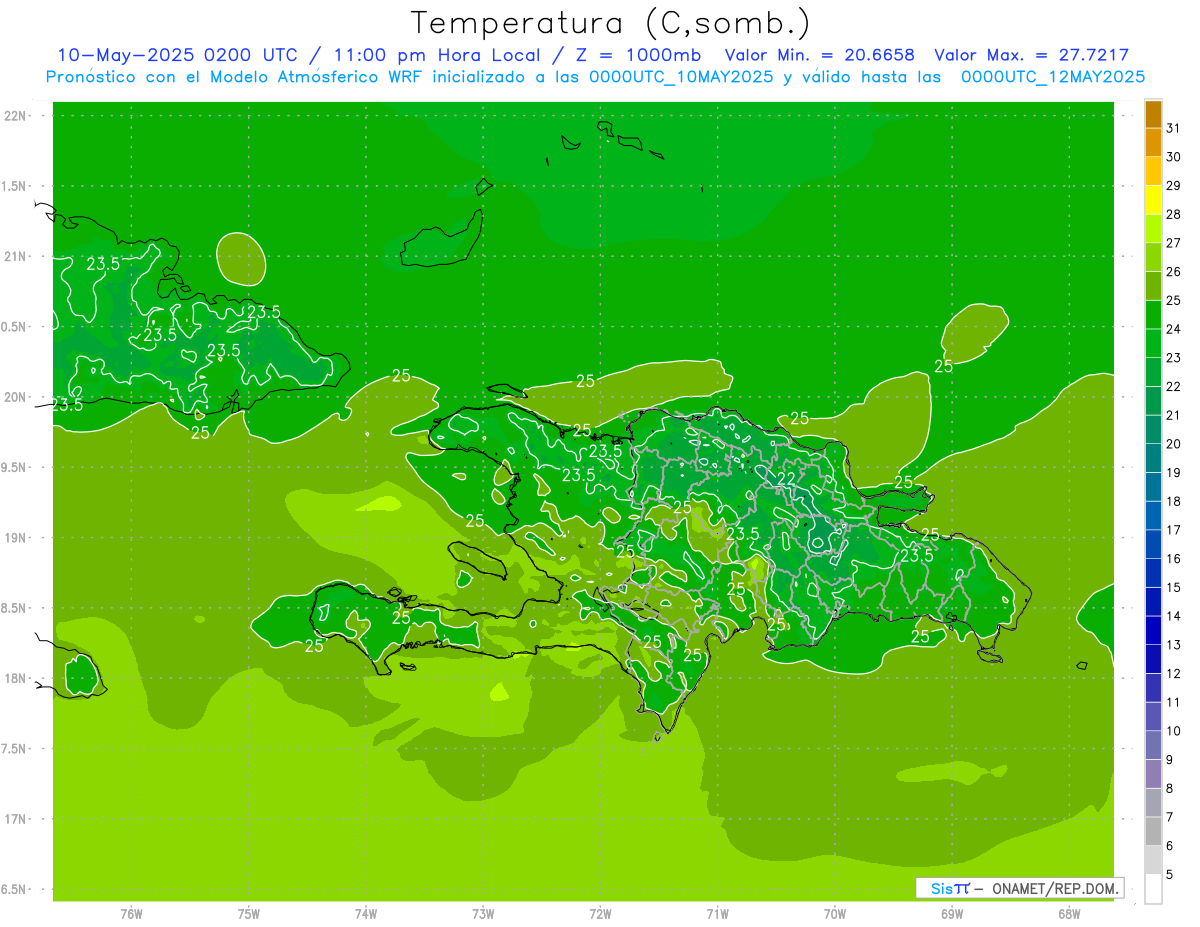Click the "72W" longitude axis label
This screenshot has width=1200, height=927.
(x=600, y=914)
